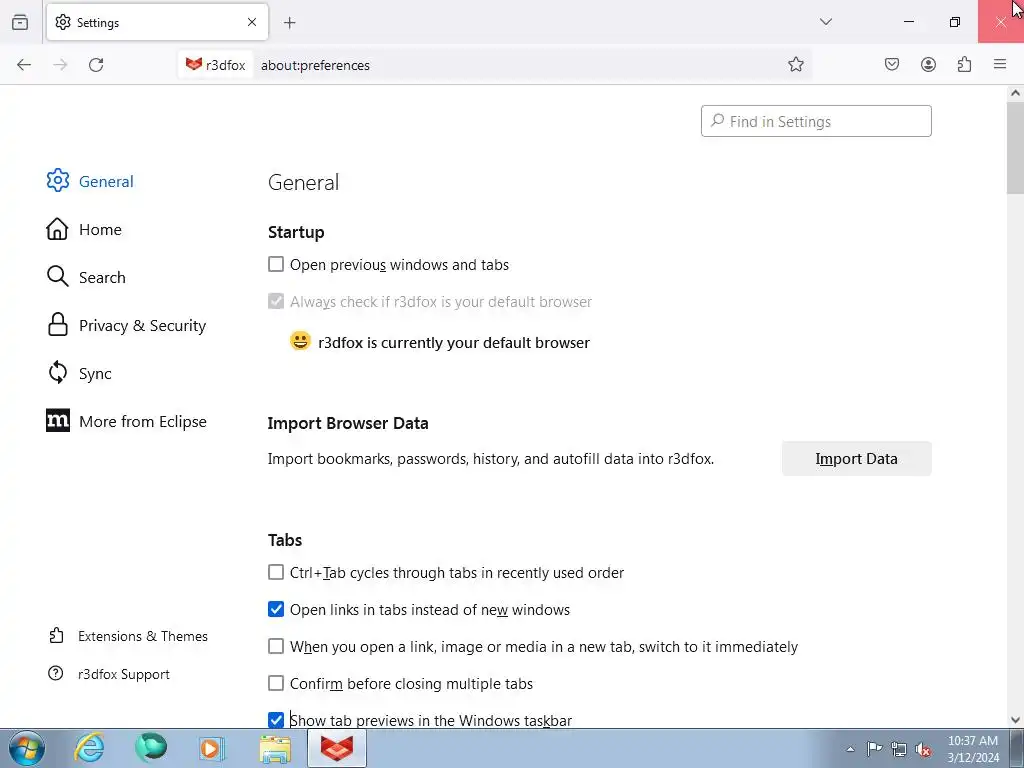
Task: Go forward using the forward arrow
Action: [60, 65]
